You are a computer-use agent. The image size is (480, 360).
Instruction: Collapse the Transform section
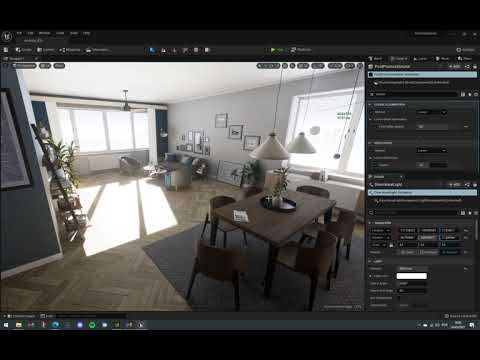pos(370,223)
